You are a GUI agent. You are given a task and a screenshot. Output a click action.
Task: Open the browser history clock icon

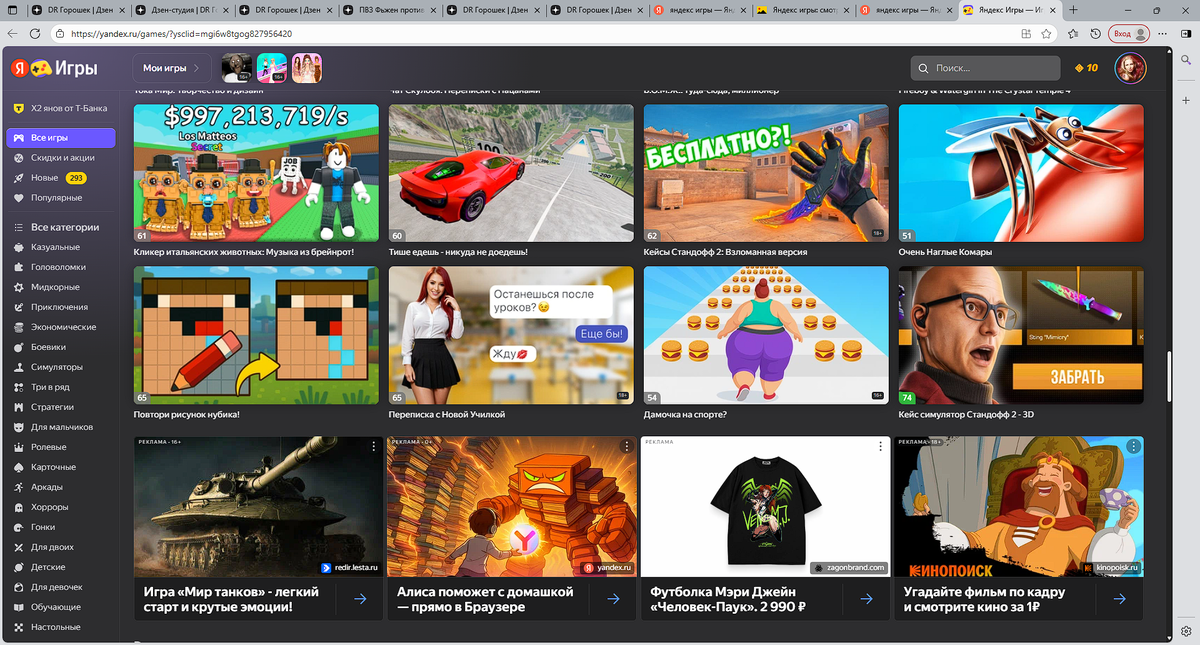pyautogui.click(x=1096, y=33)
